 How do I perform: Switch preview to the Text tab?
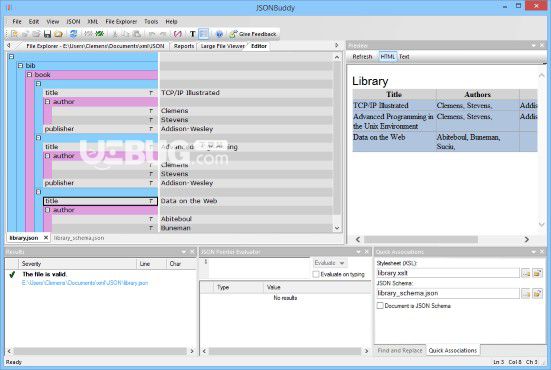pos(404,57)
